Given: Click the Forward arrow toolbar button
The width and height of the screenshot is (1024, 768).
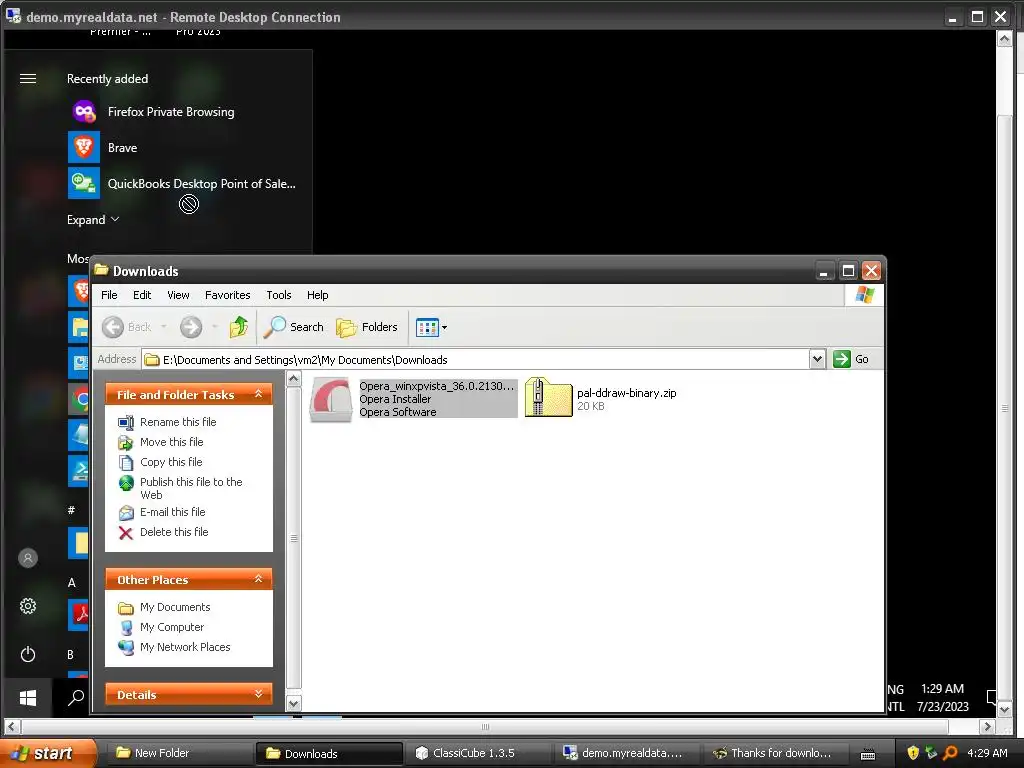Looking at the screenshot, I should tap(191, 327).
